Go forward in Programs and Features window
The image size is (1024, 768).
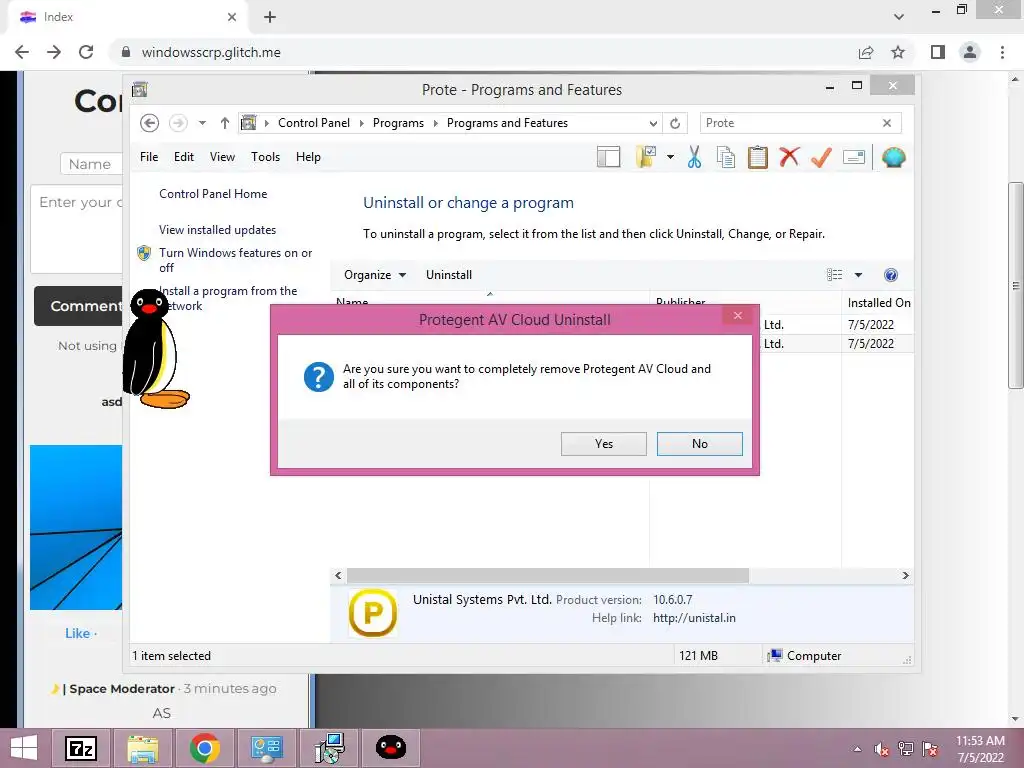click(178, 123)
